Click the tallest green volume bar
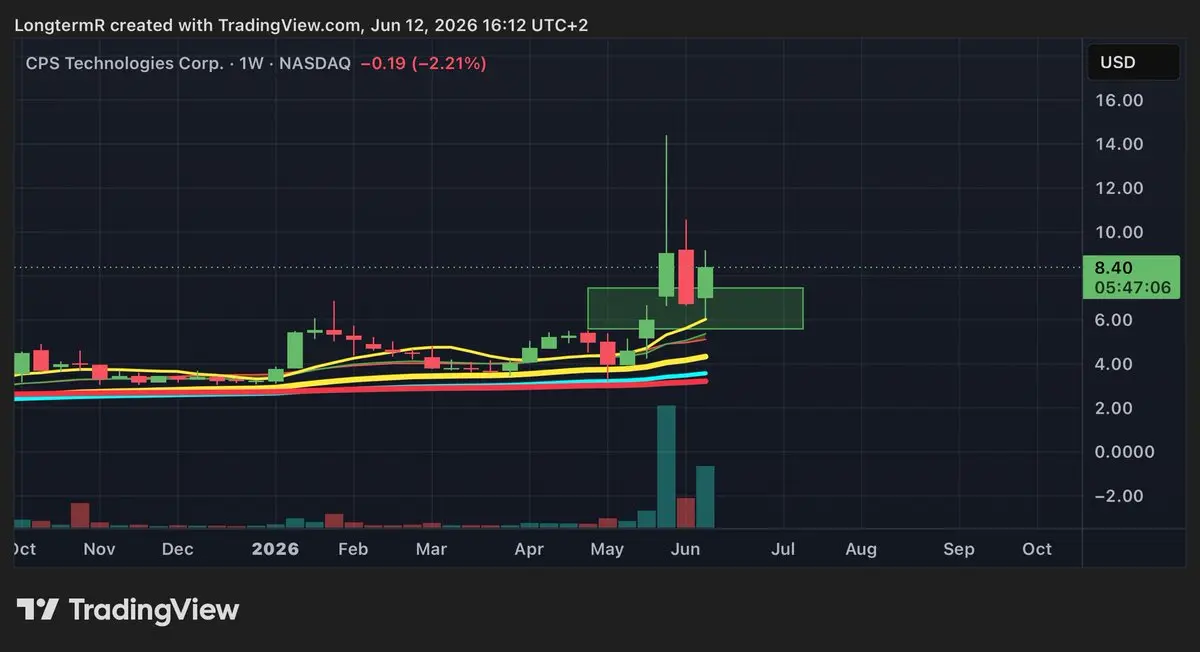1200x652 pixels. [x=666, y=466]
